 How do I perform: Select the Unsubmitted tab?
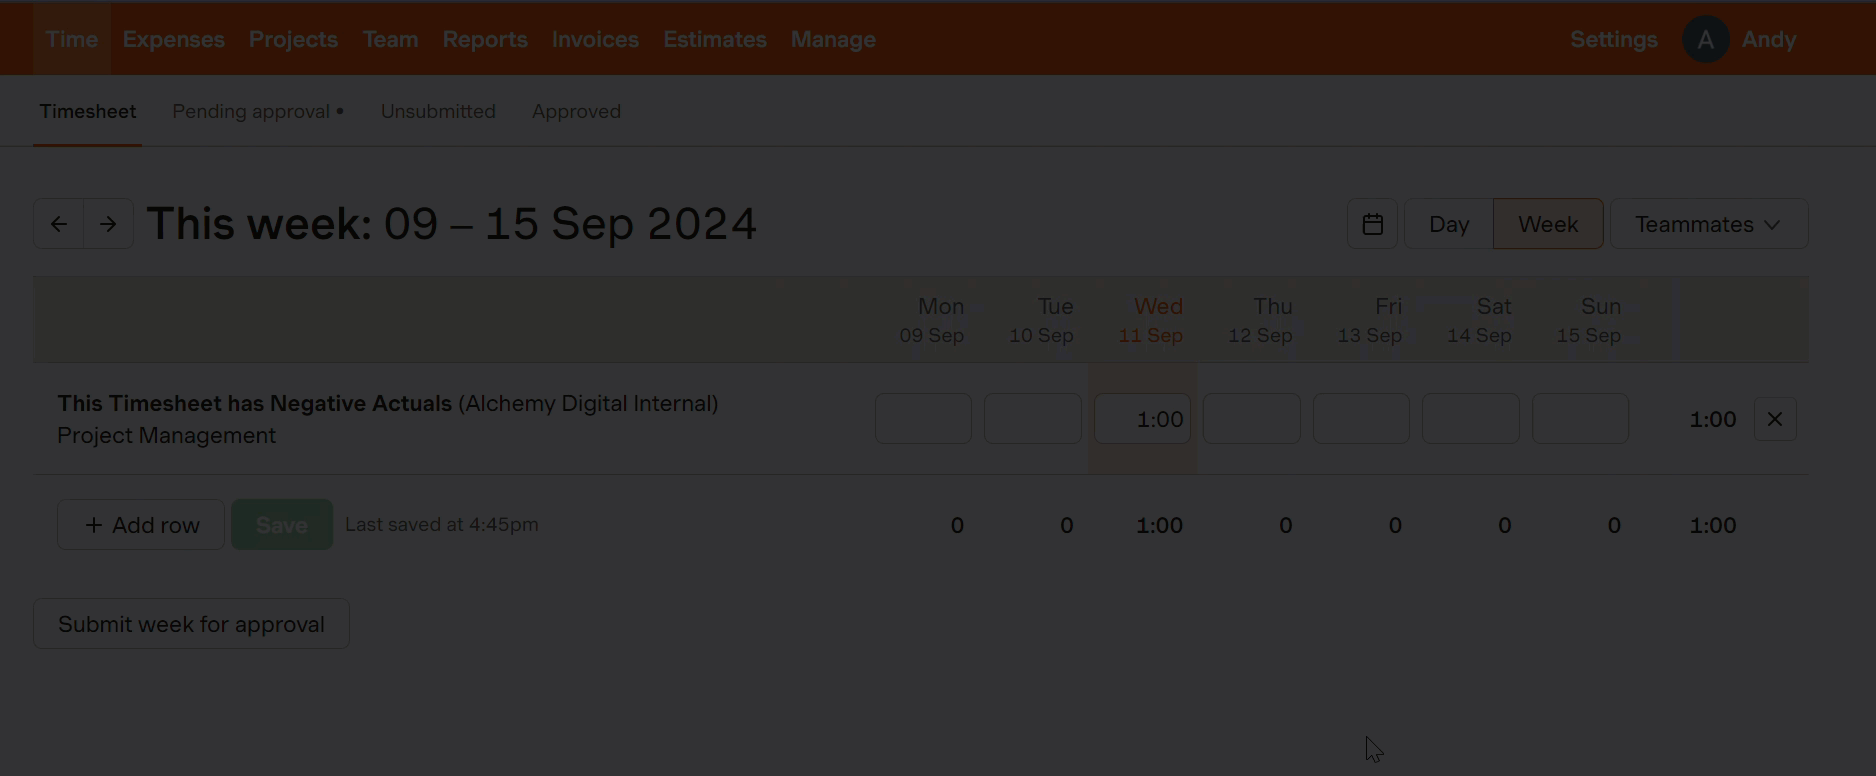438,111
